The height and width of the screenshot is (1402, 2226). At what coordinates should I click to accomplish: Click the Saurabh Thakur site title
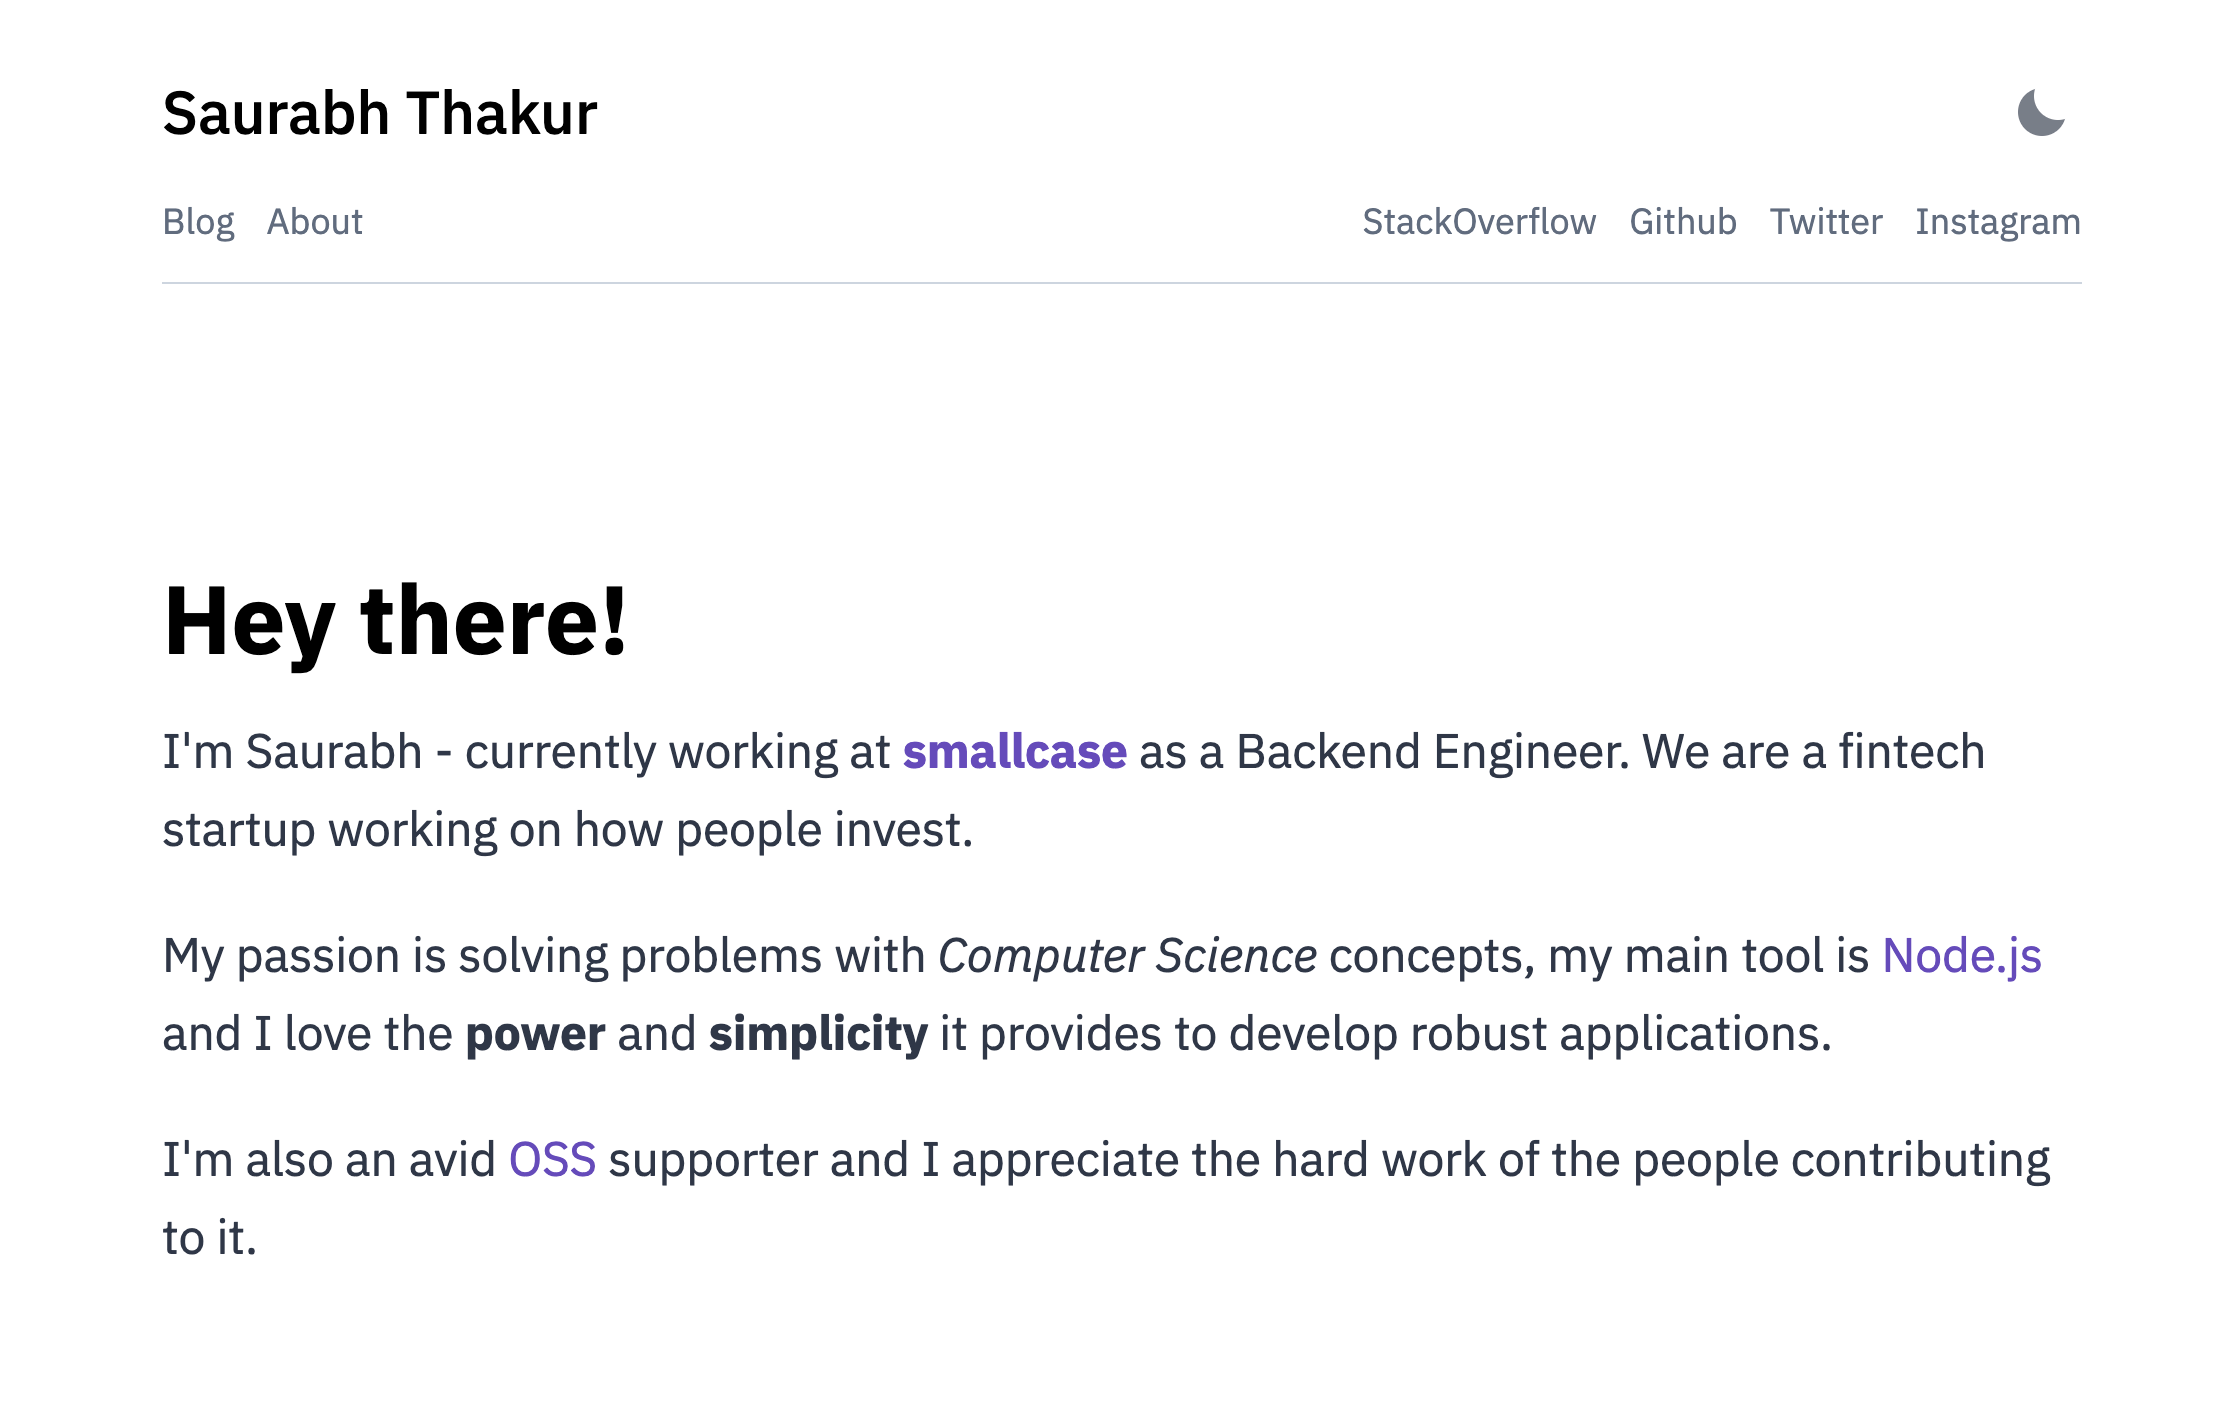(x=380, y=113)
